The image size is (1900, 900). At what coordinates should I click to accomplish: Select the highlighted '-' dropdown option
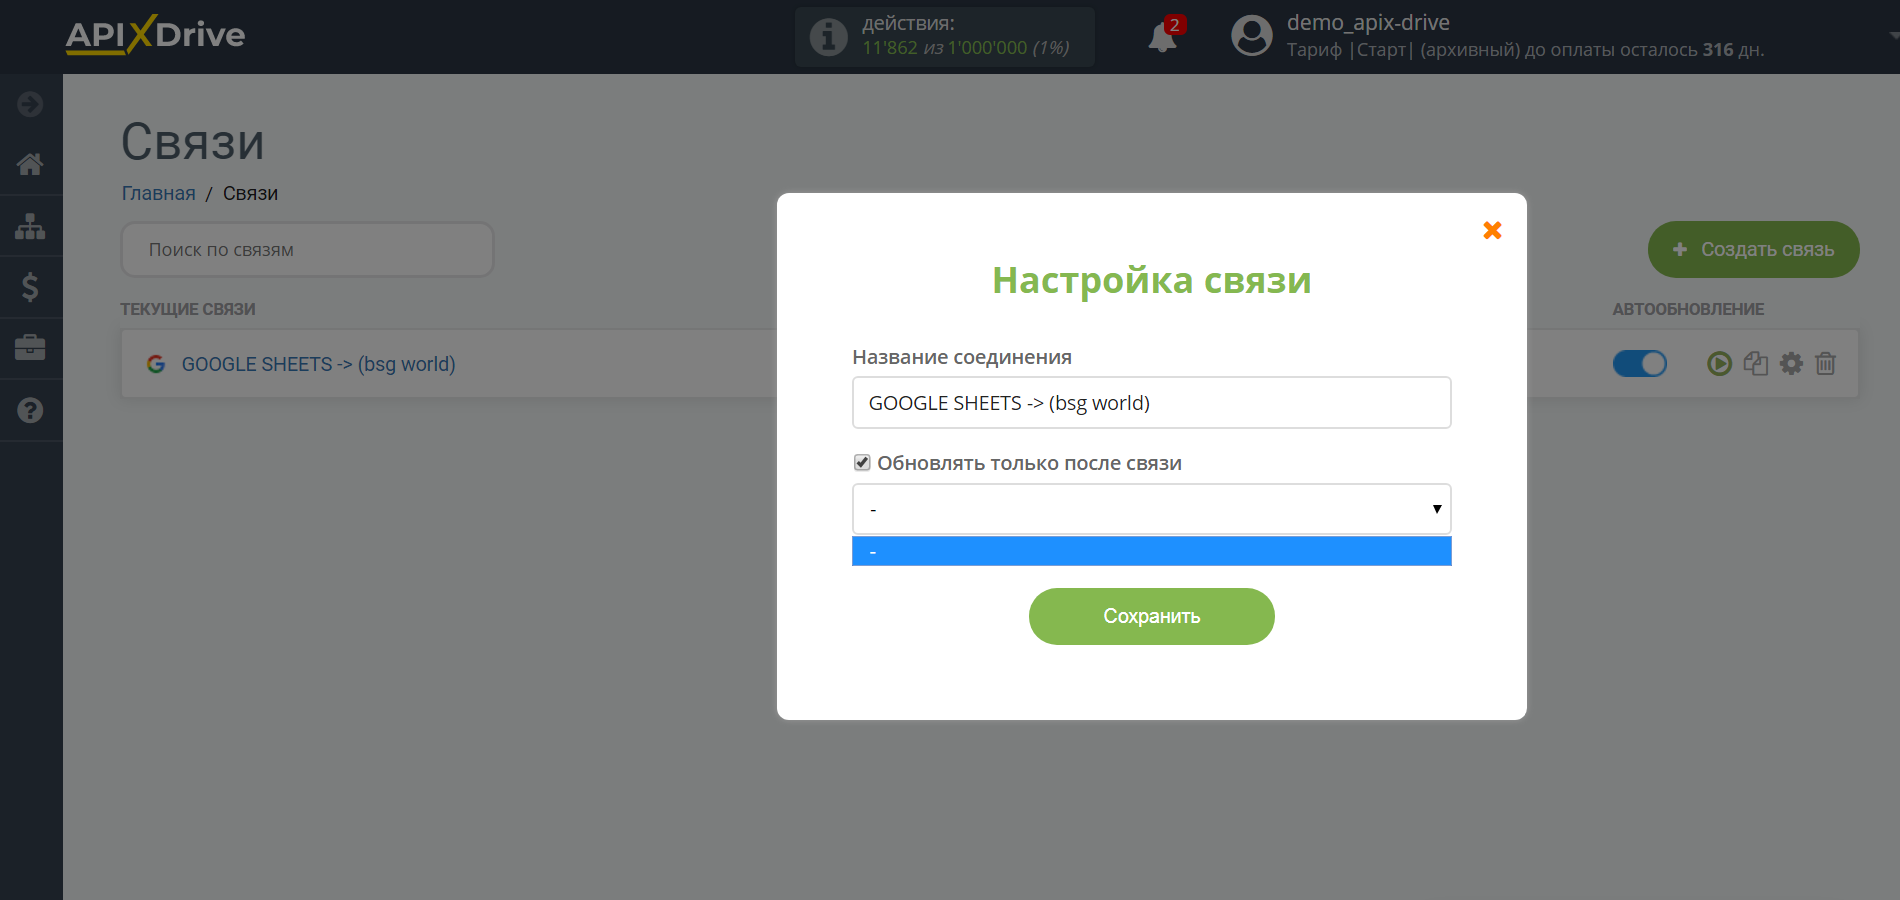point(1151,551)
